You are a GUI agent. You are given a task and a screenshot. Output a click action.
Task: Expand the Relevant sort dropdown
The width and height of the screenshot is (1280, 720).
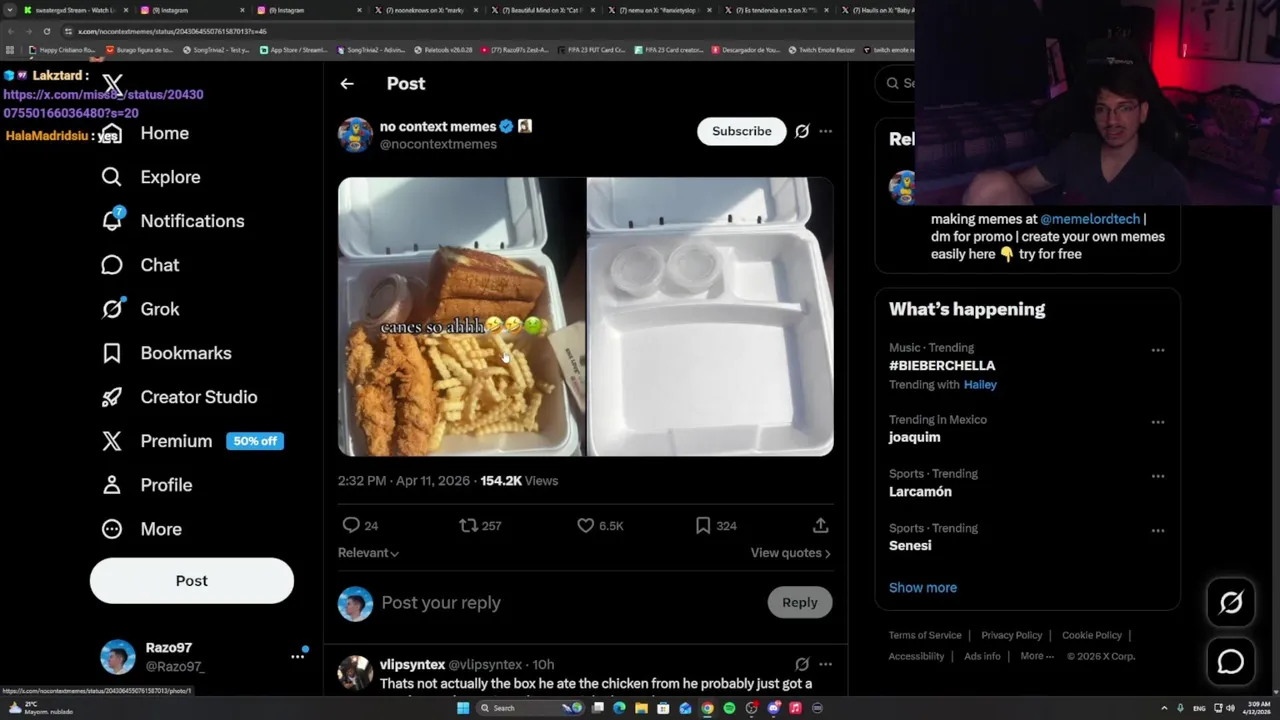click(x=368, y=553)
